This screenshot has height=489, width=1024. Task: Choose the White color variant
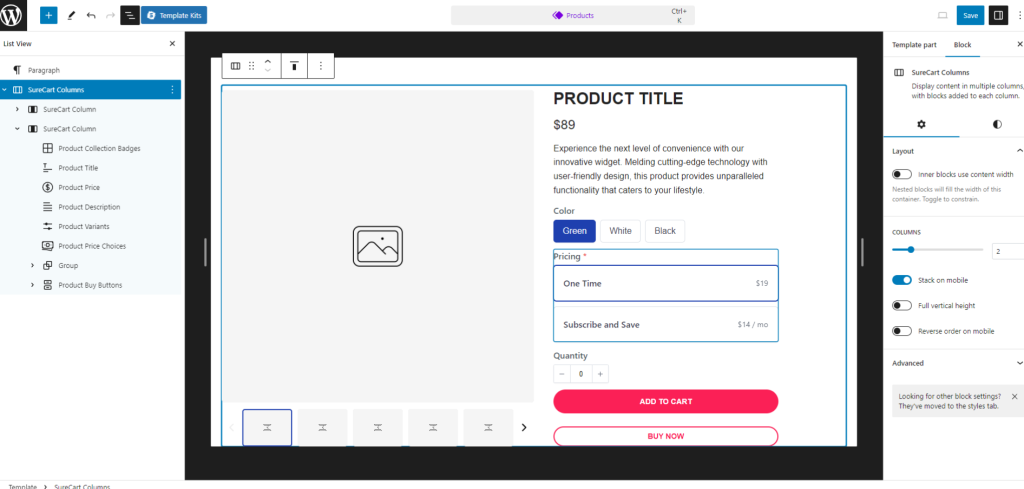tap(620, 231)
